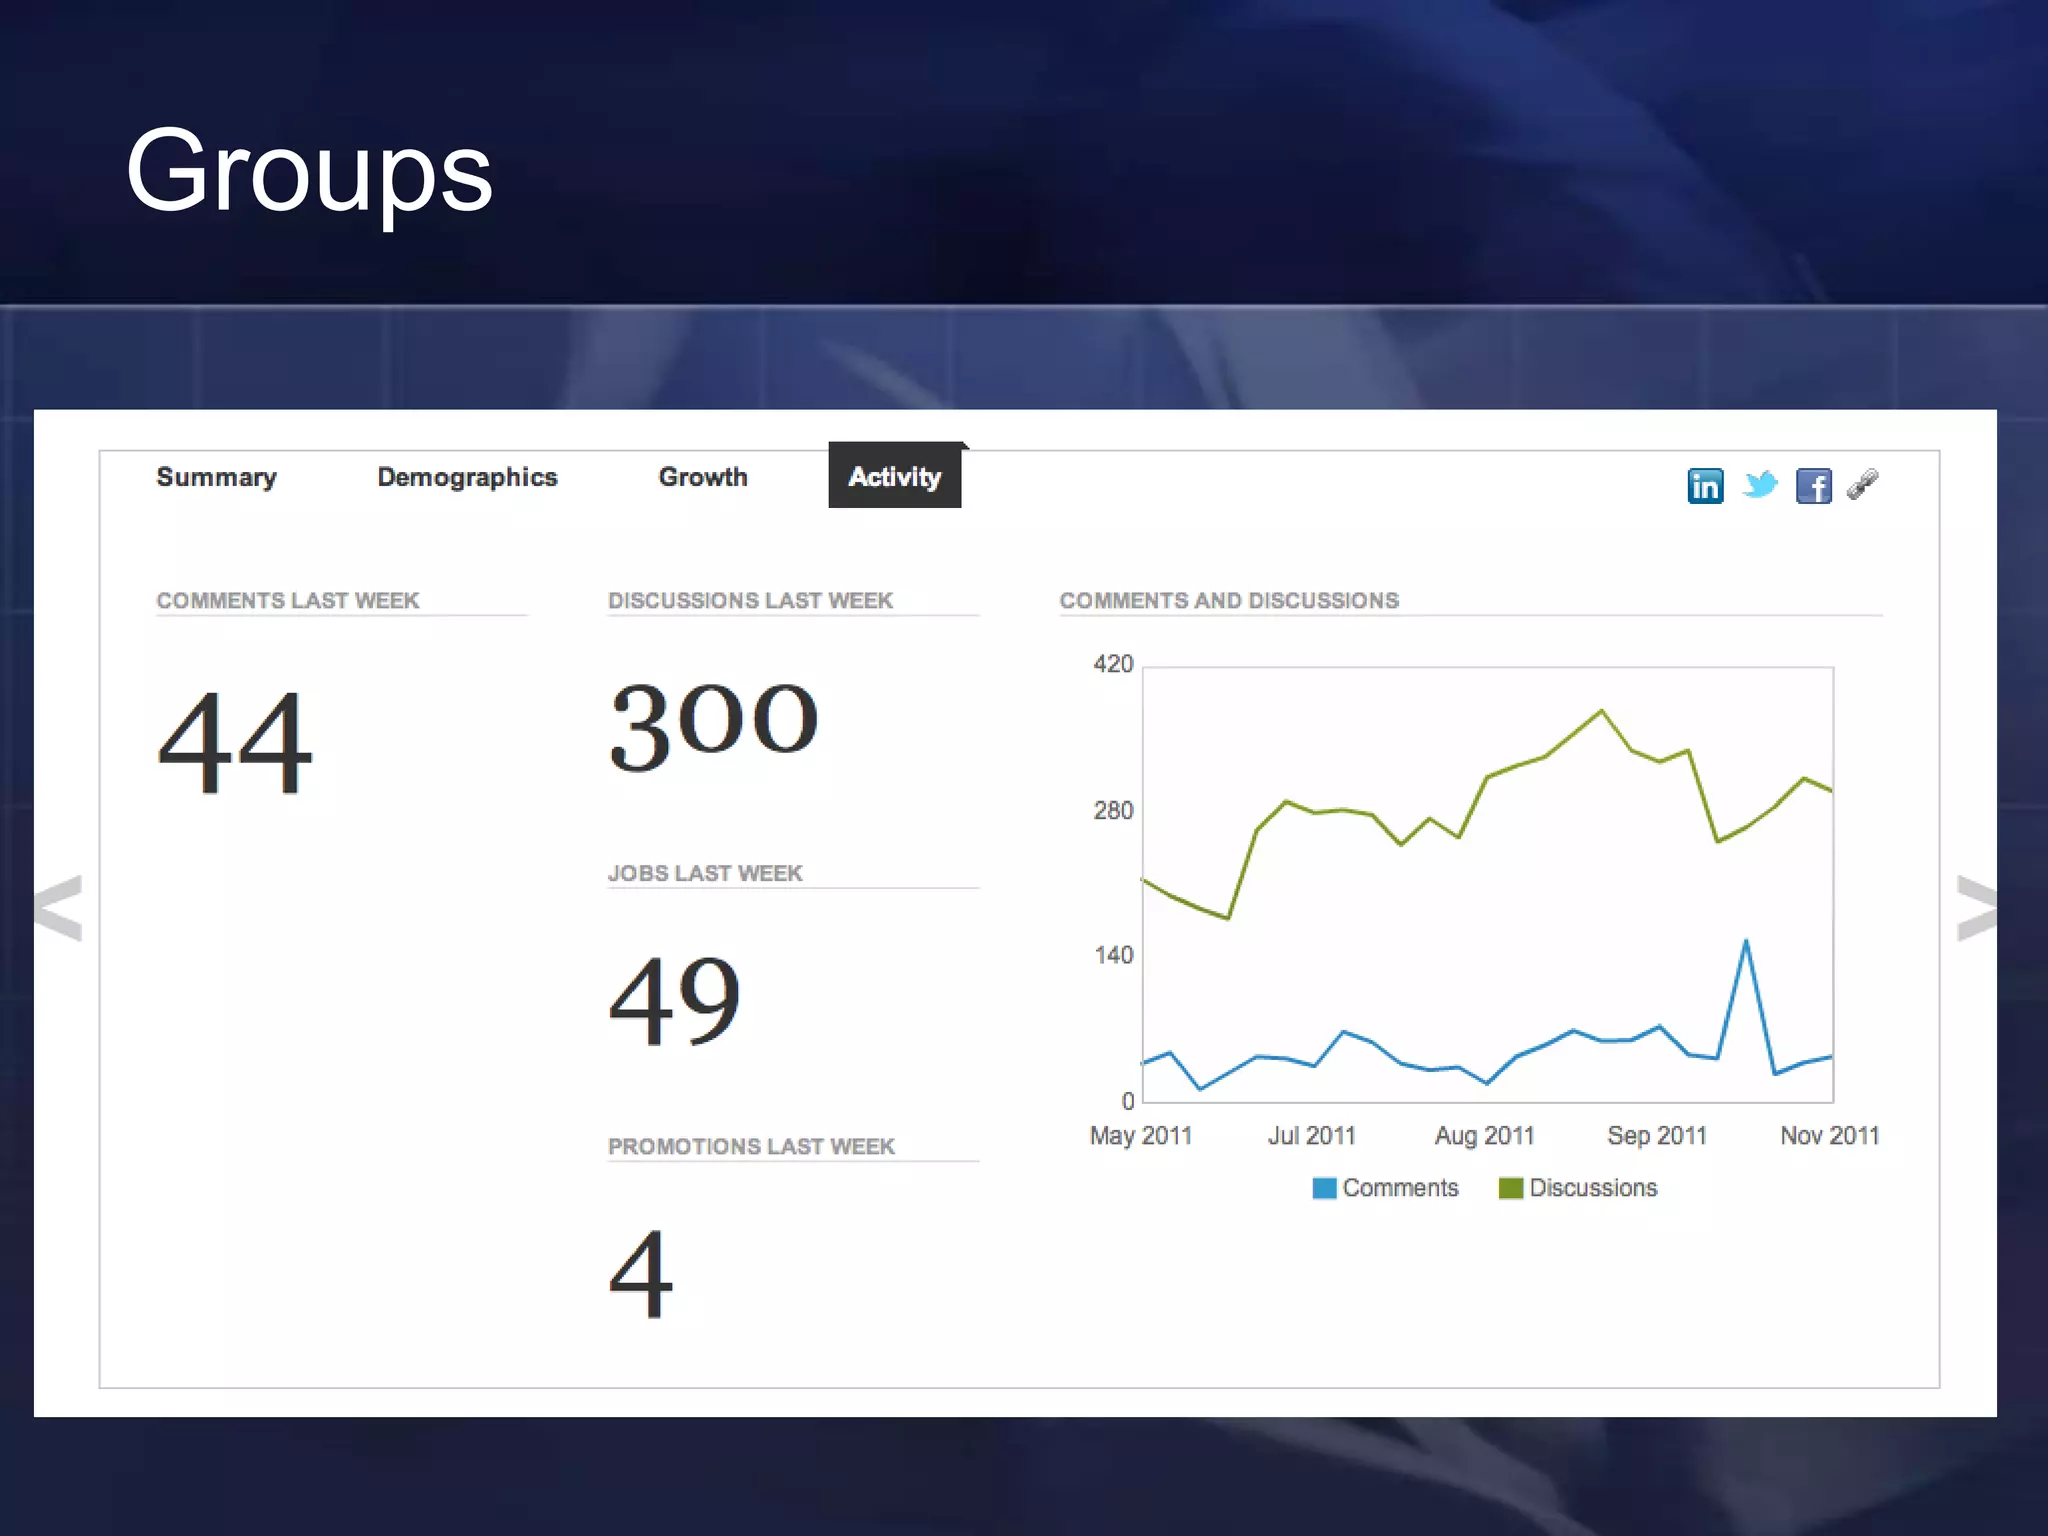The height and width of the screenshot is (1536, 2048).
Task: Click the Discussions legend label
Action: pyautogui.click(x=1593, y=1188)
